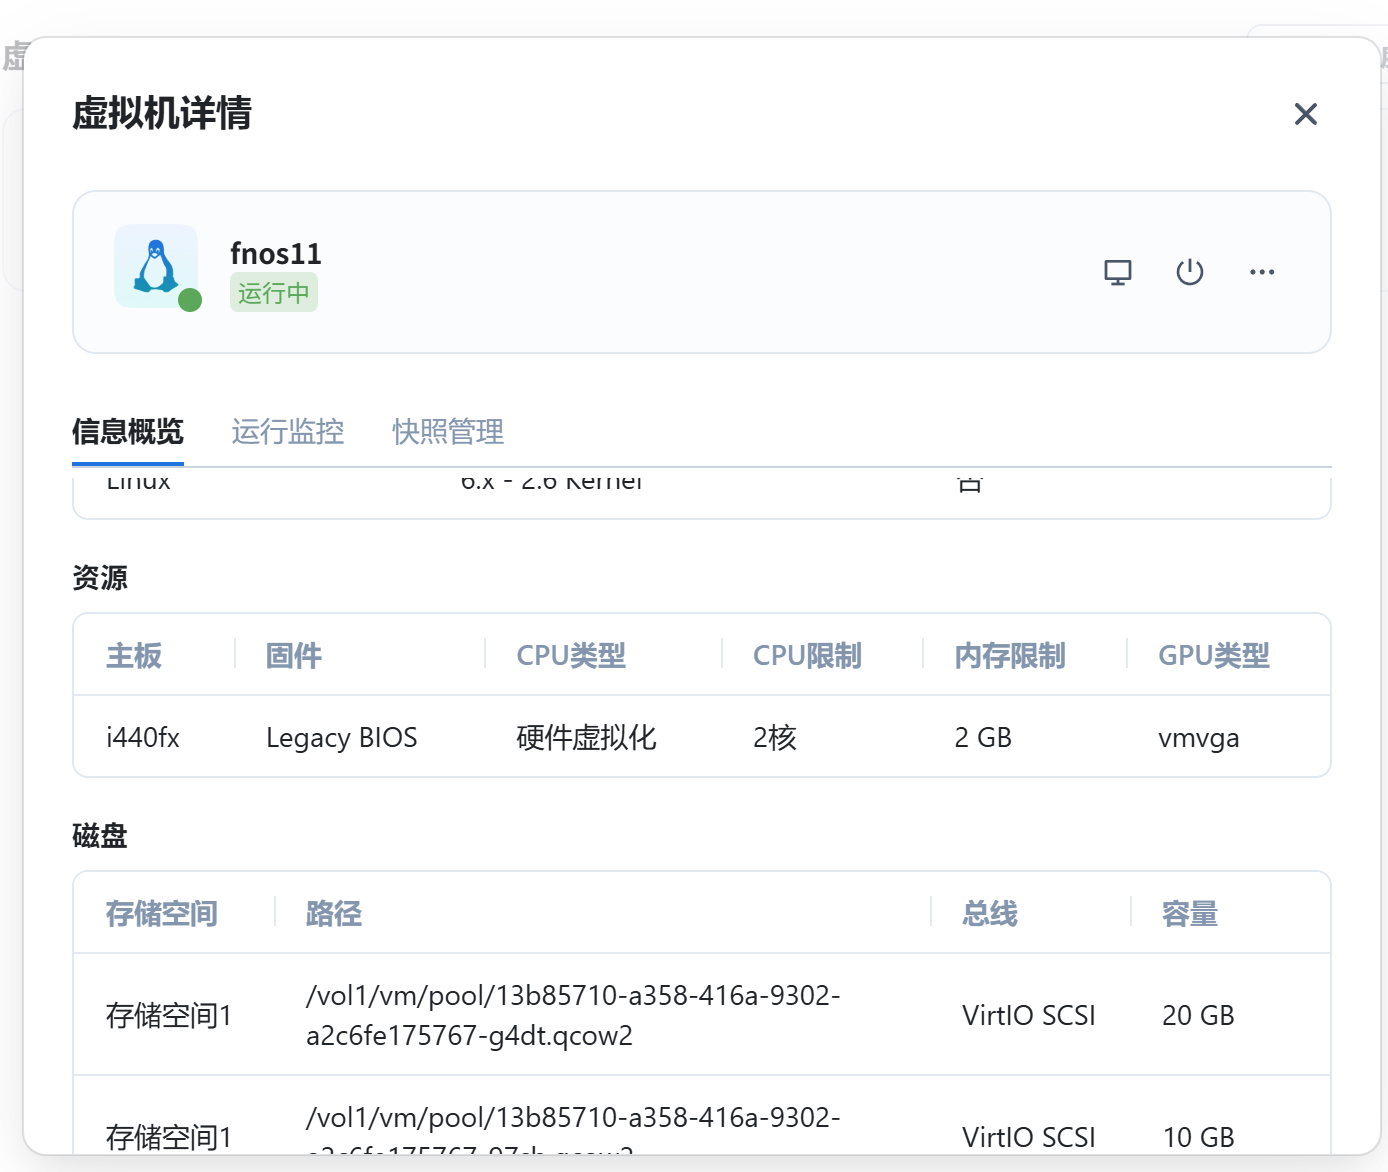Click the 路径 column header in disks

coord(333,914)
